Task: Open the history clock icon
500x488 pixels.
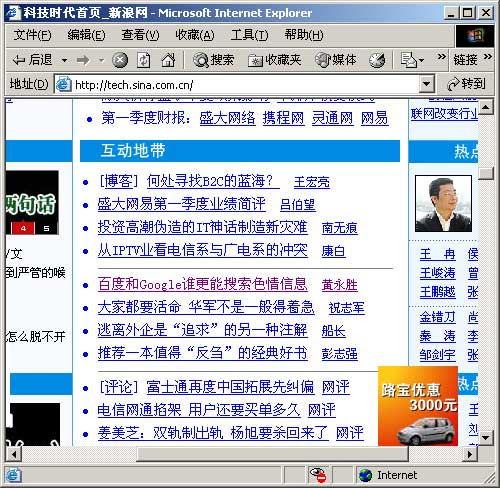Action: pos(377,60)
